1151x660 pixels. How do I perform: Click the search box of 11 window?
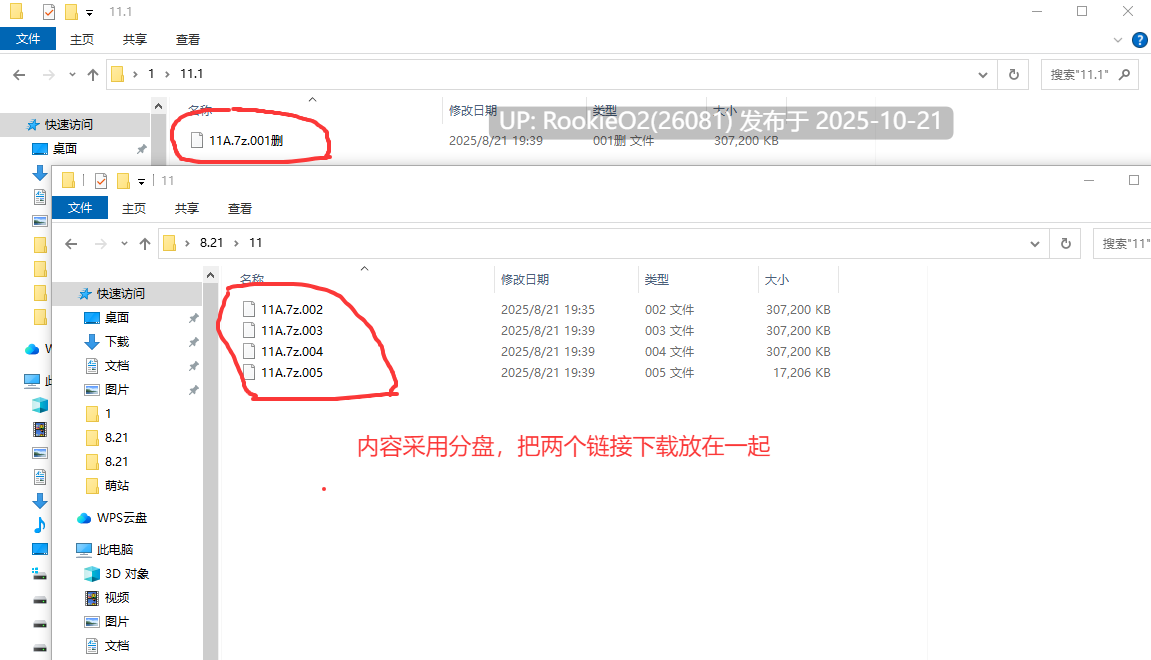coord(1122,244)
